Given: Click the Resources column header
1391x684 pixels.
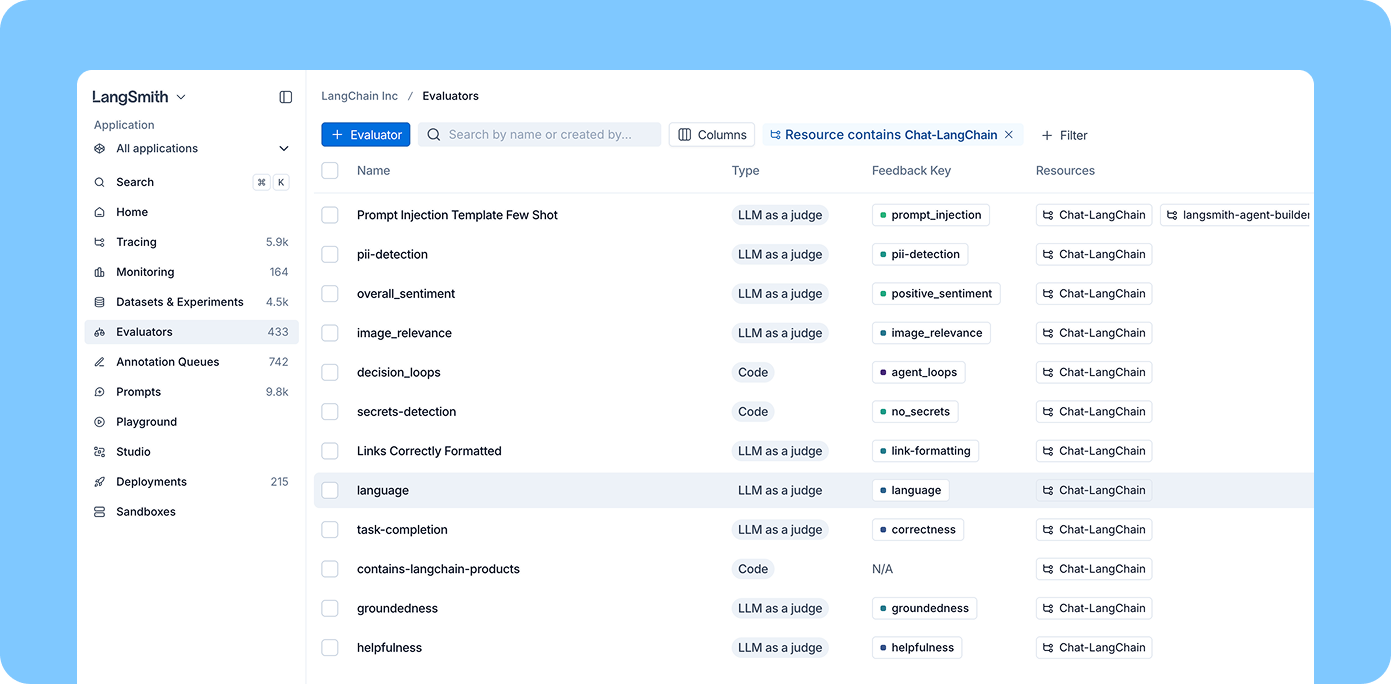Looking at the screenshot, I should [x=1065, y=171].
